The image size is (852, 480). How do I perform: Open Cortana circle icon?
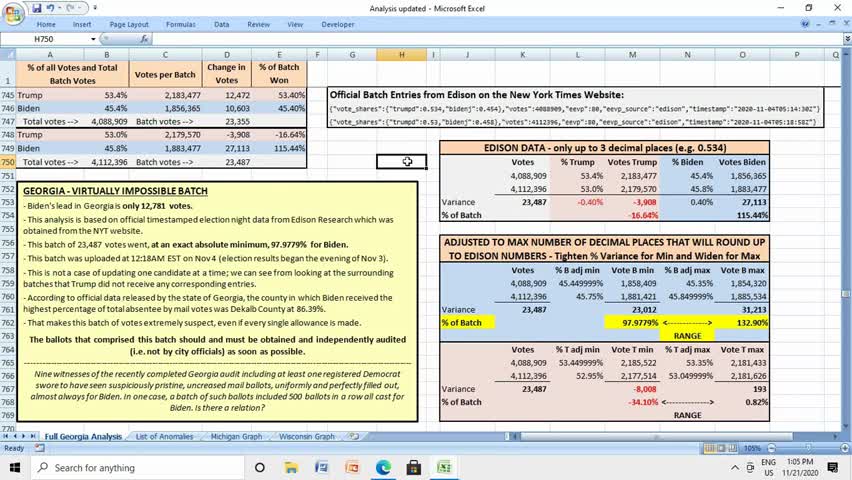tap(260, 467)
